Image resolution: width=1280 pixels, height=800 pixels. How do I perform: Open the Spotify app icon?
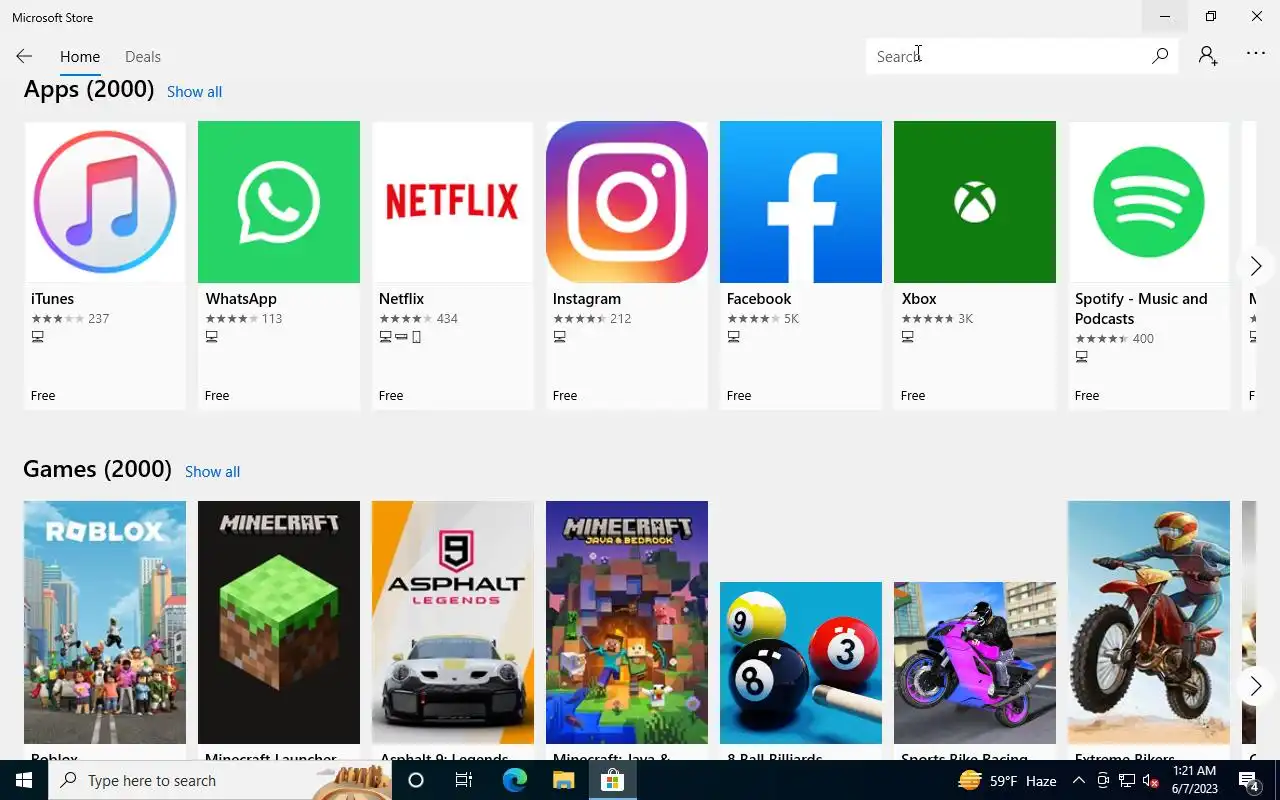pos(1149,202)
